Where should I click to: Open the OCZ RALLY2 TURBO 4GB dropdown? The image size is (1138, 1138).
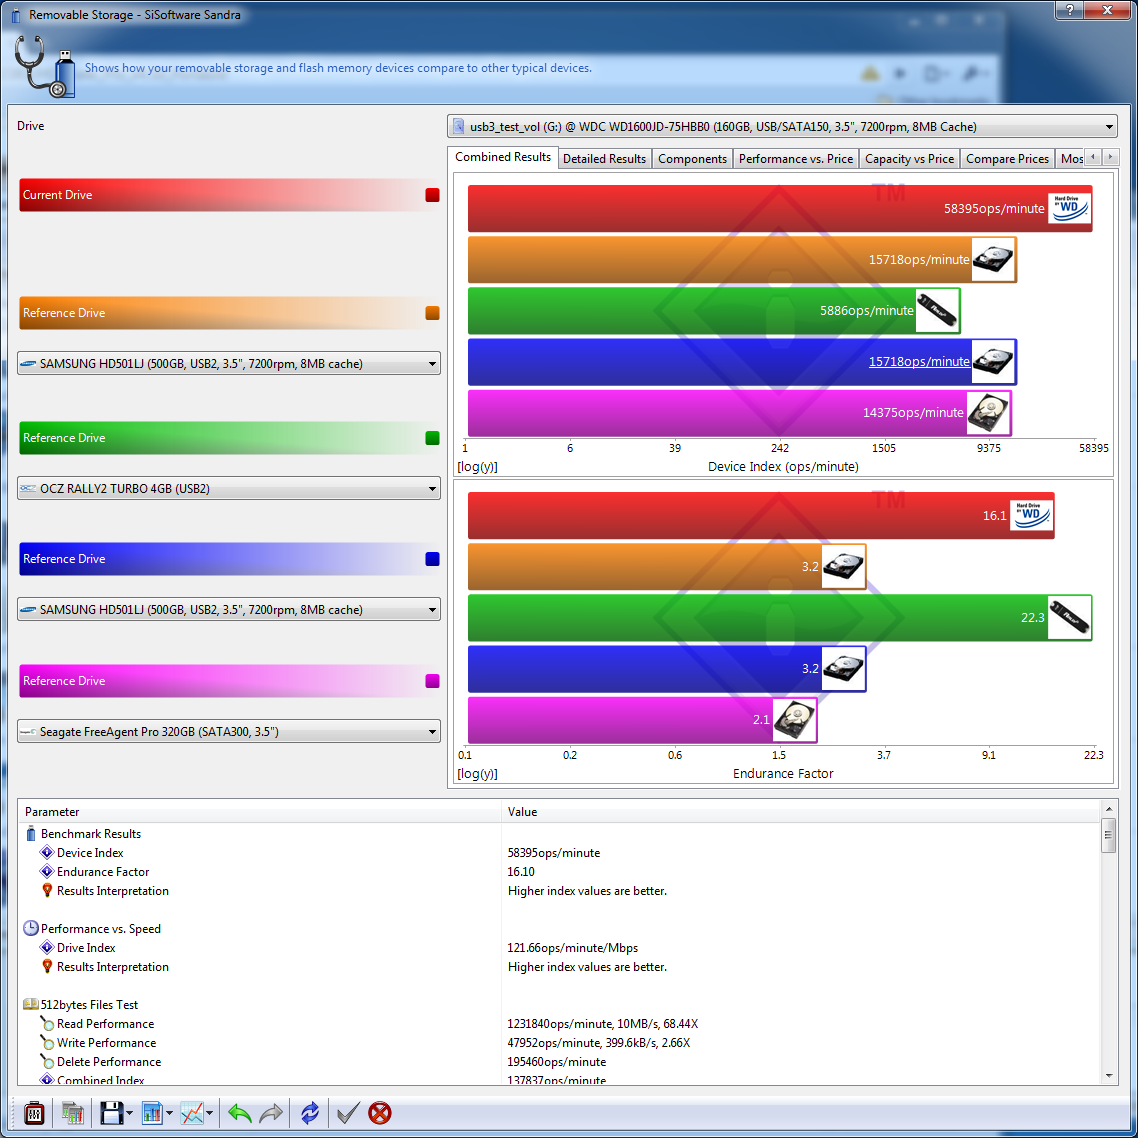[x=229, y=488]
